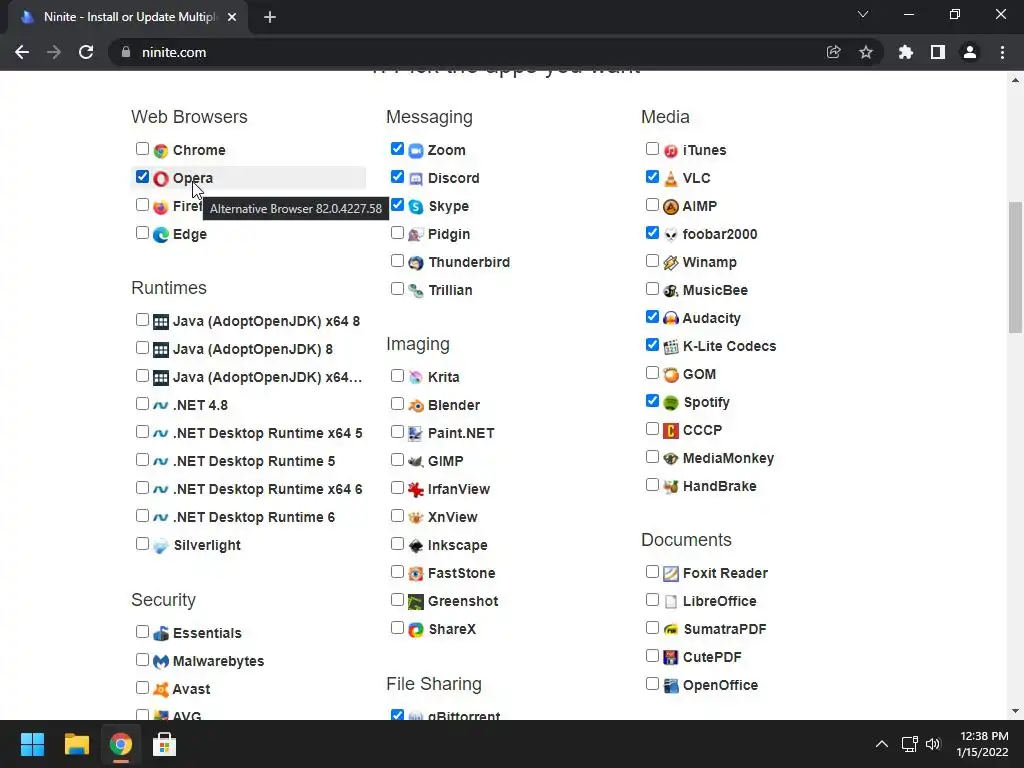1024x768 pixels.
Task: Click the Blender app icon
Action: coord(416,406)
